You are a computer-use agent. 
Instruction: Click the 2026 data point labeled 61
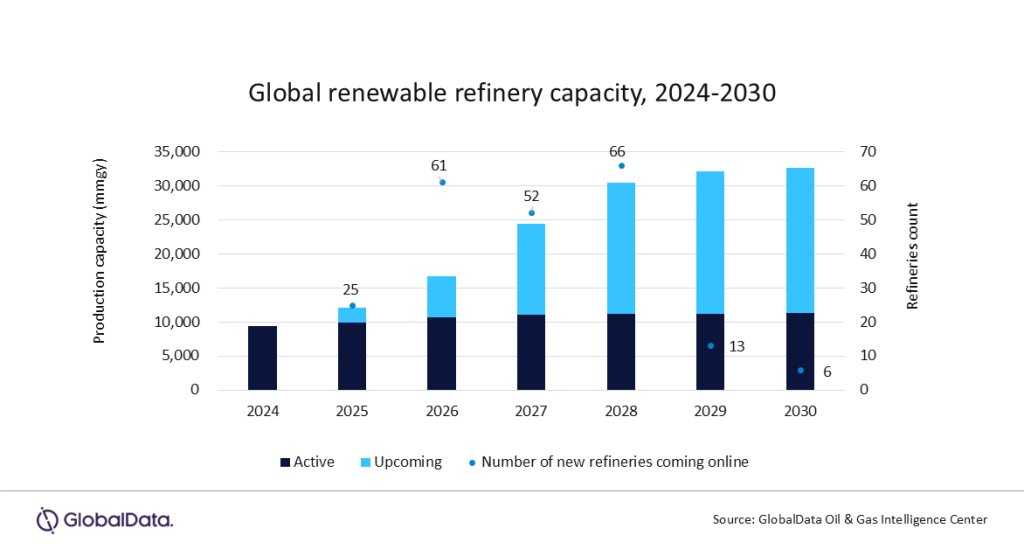tap(442, 182)
